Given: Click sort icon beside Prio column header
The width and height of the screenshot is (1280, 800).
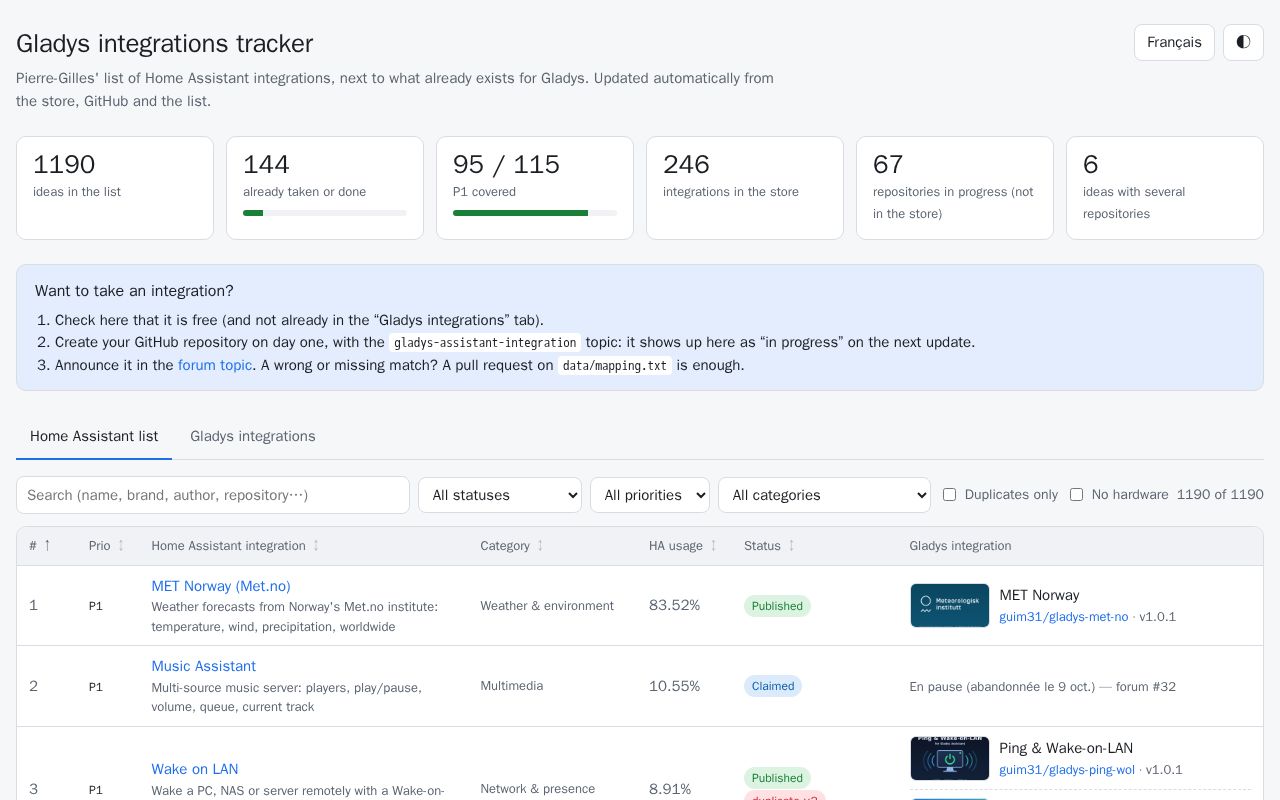Looking at the screenshot, I should coord(121,545).
